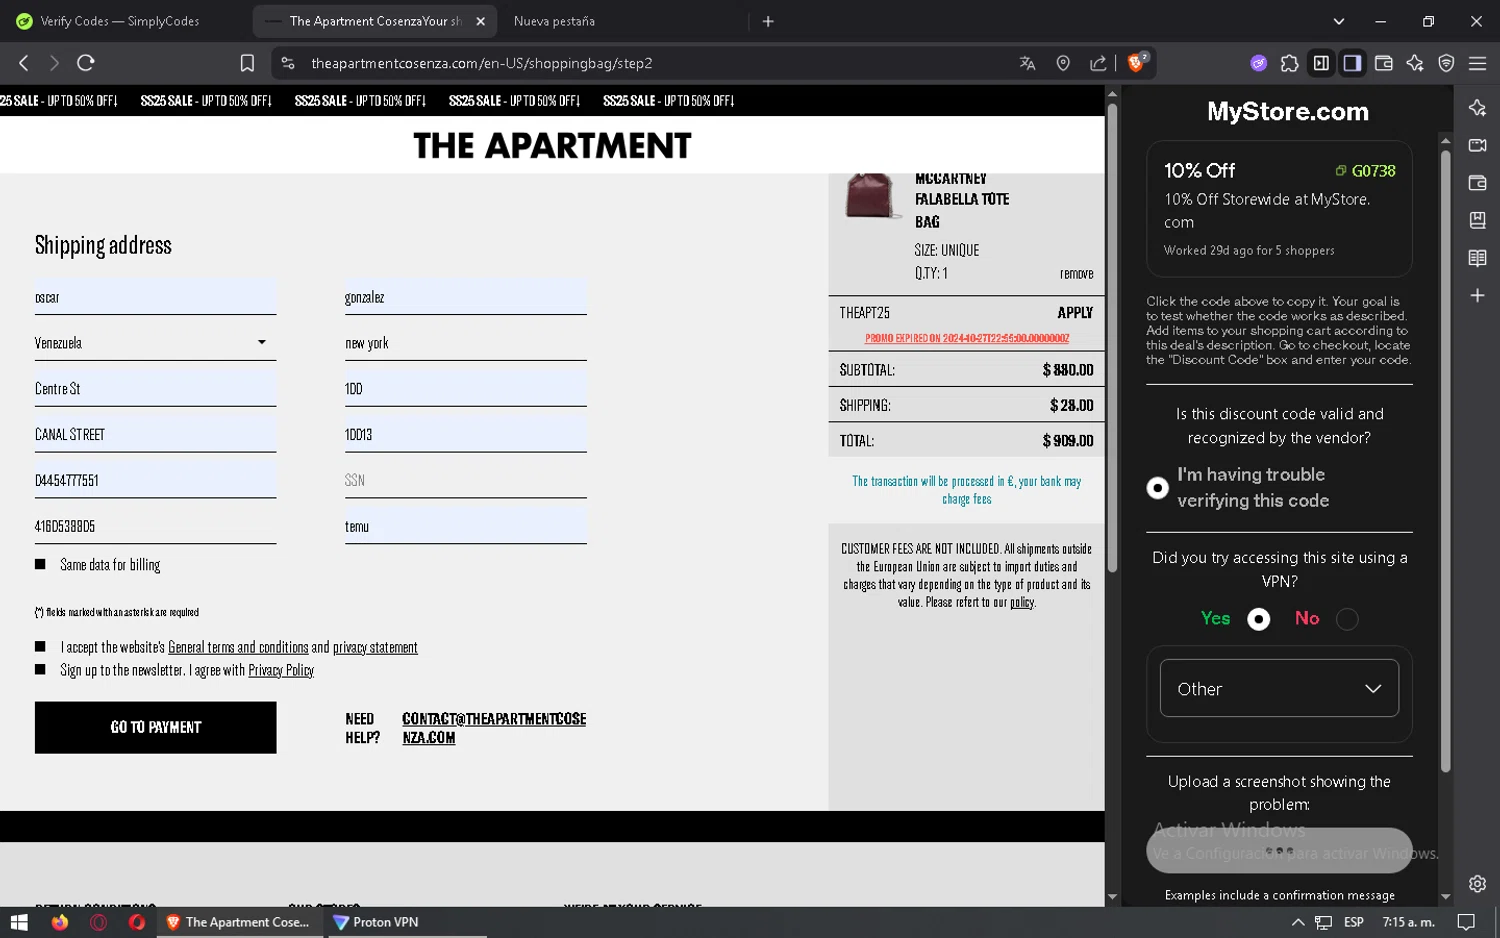The width and height of the screenshot is (1500, 938).
Task: Open Brave Talk camera icon in sidebar
Action: coord(1477,145)
